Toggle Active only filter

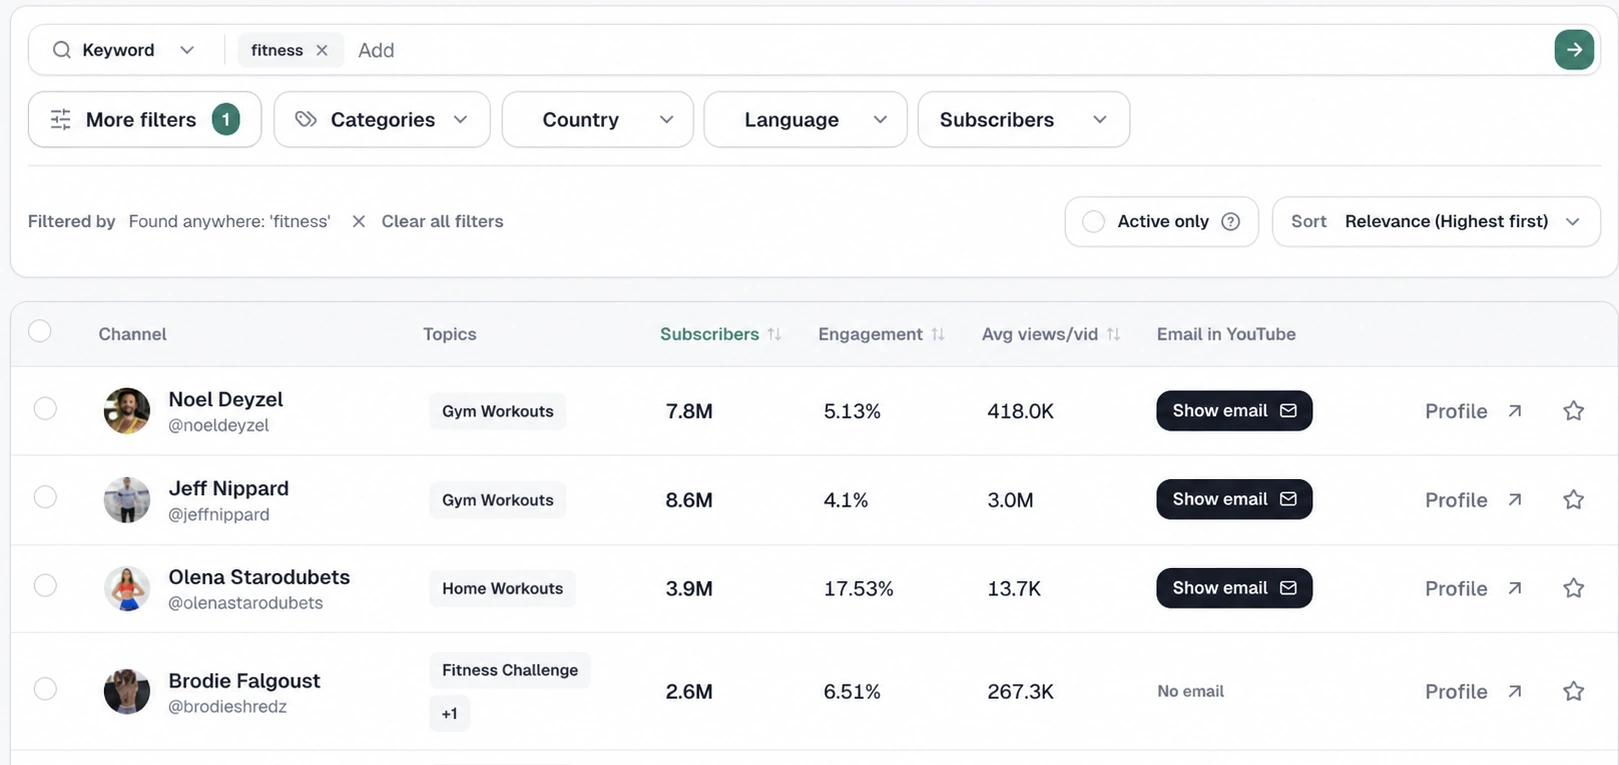1094,221
